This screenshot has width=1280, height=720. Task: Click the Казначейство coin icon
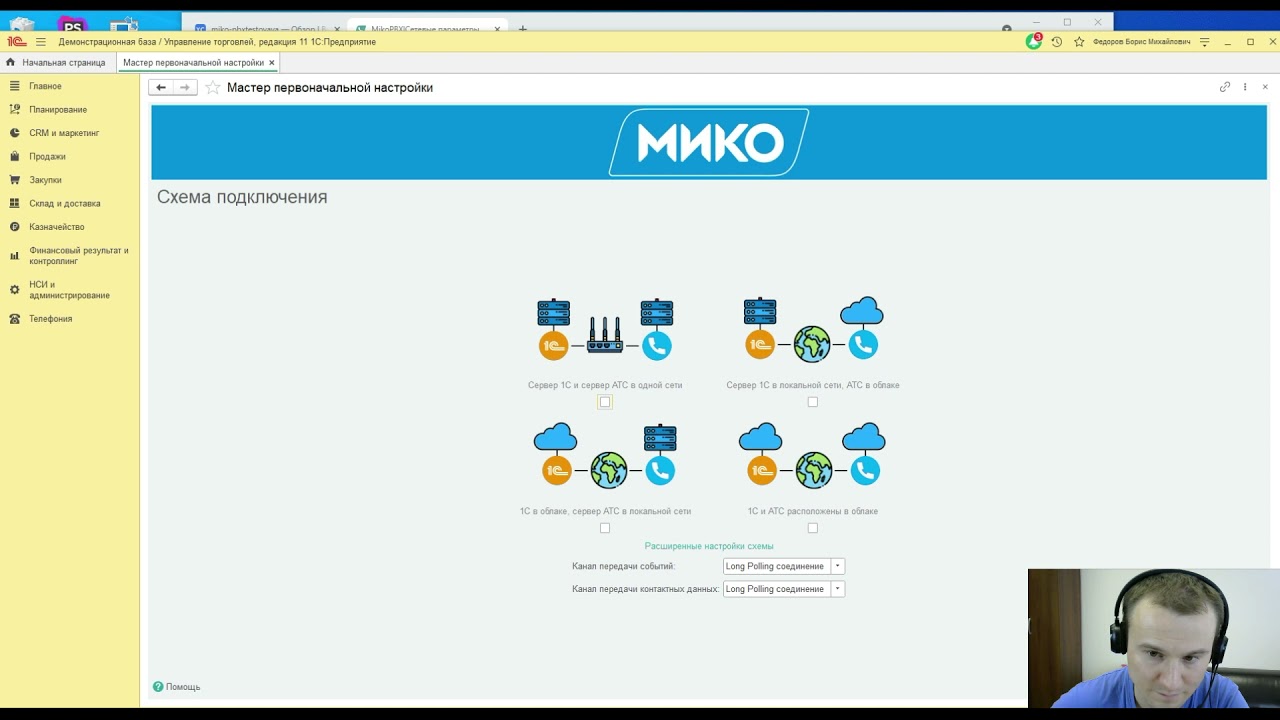coord(15,227)
